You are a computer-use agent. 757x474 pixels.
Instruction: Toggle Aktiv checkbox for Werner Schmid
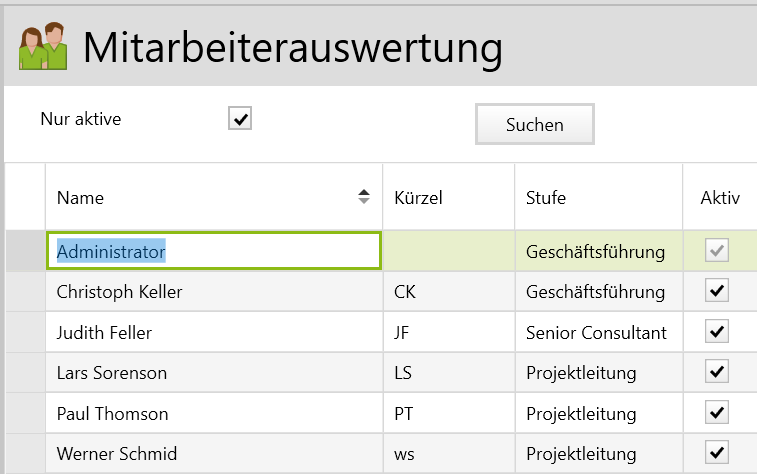pyautogui.click(x=716, y=450)
